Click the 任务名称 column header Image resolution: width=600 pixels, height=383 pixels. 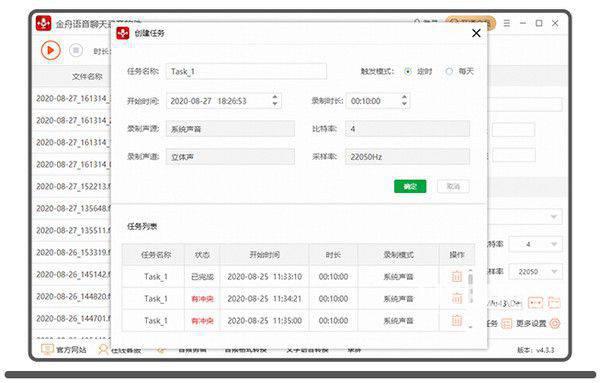[x=153, y=255]
